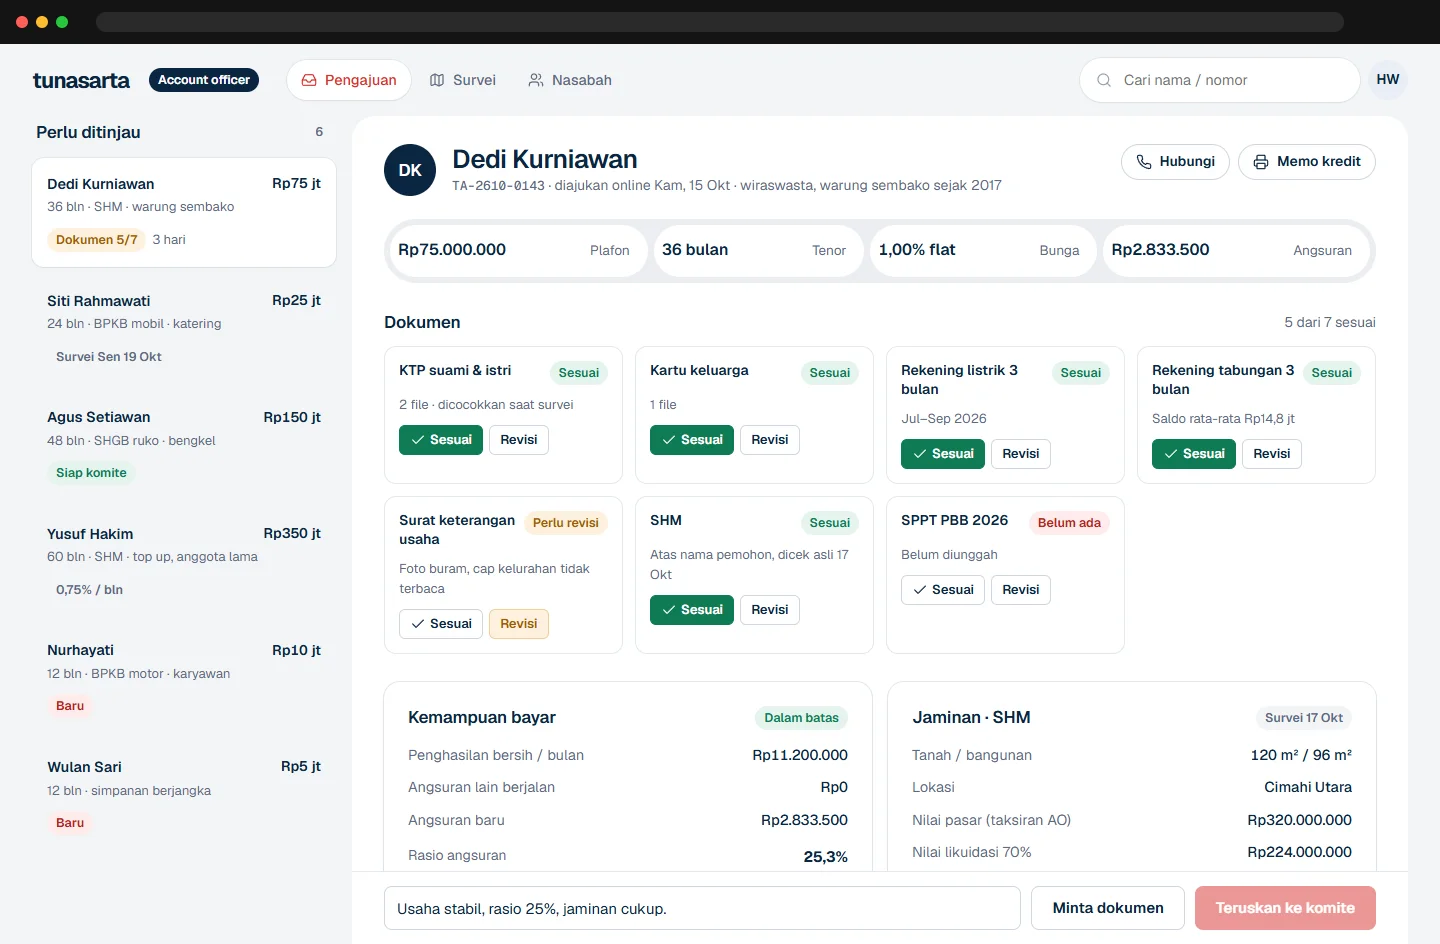This screenshot has height=944, width=1440.
Task: Request Revisi for SHM document
Action: click(770, 610)
